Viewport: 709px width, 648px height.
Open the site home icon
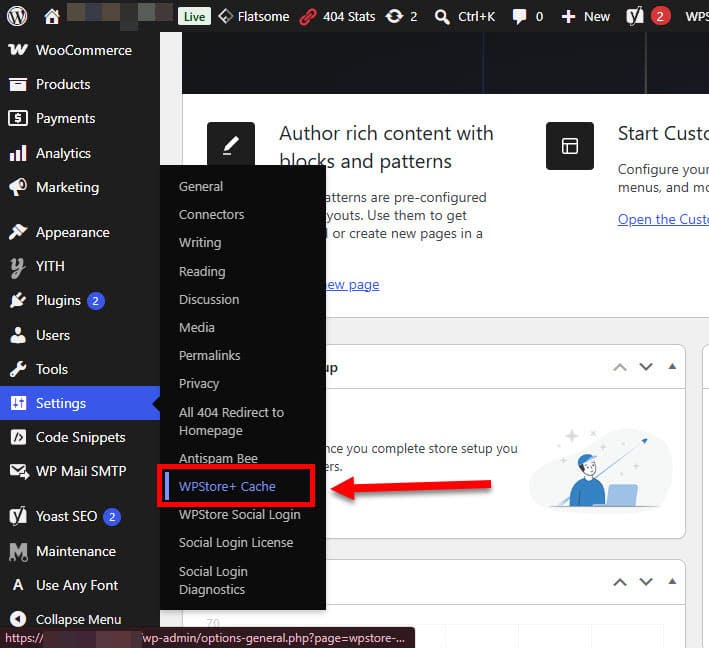pyautogui.click(x=52, y=16)
